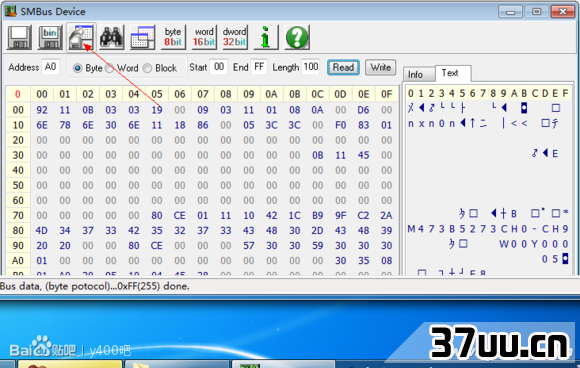Close the SMBus Device window
The image size is (580, 368).
[x=563, y=12]
